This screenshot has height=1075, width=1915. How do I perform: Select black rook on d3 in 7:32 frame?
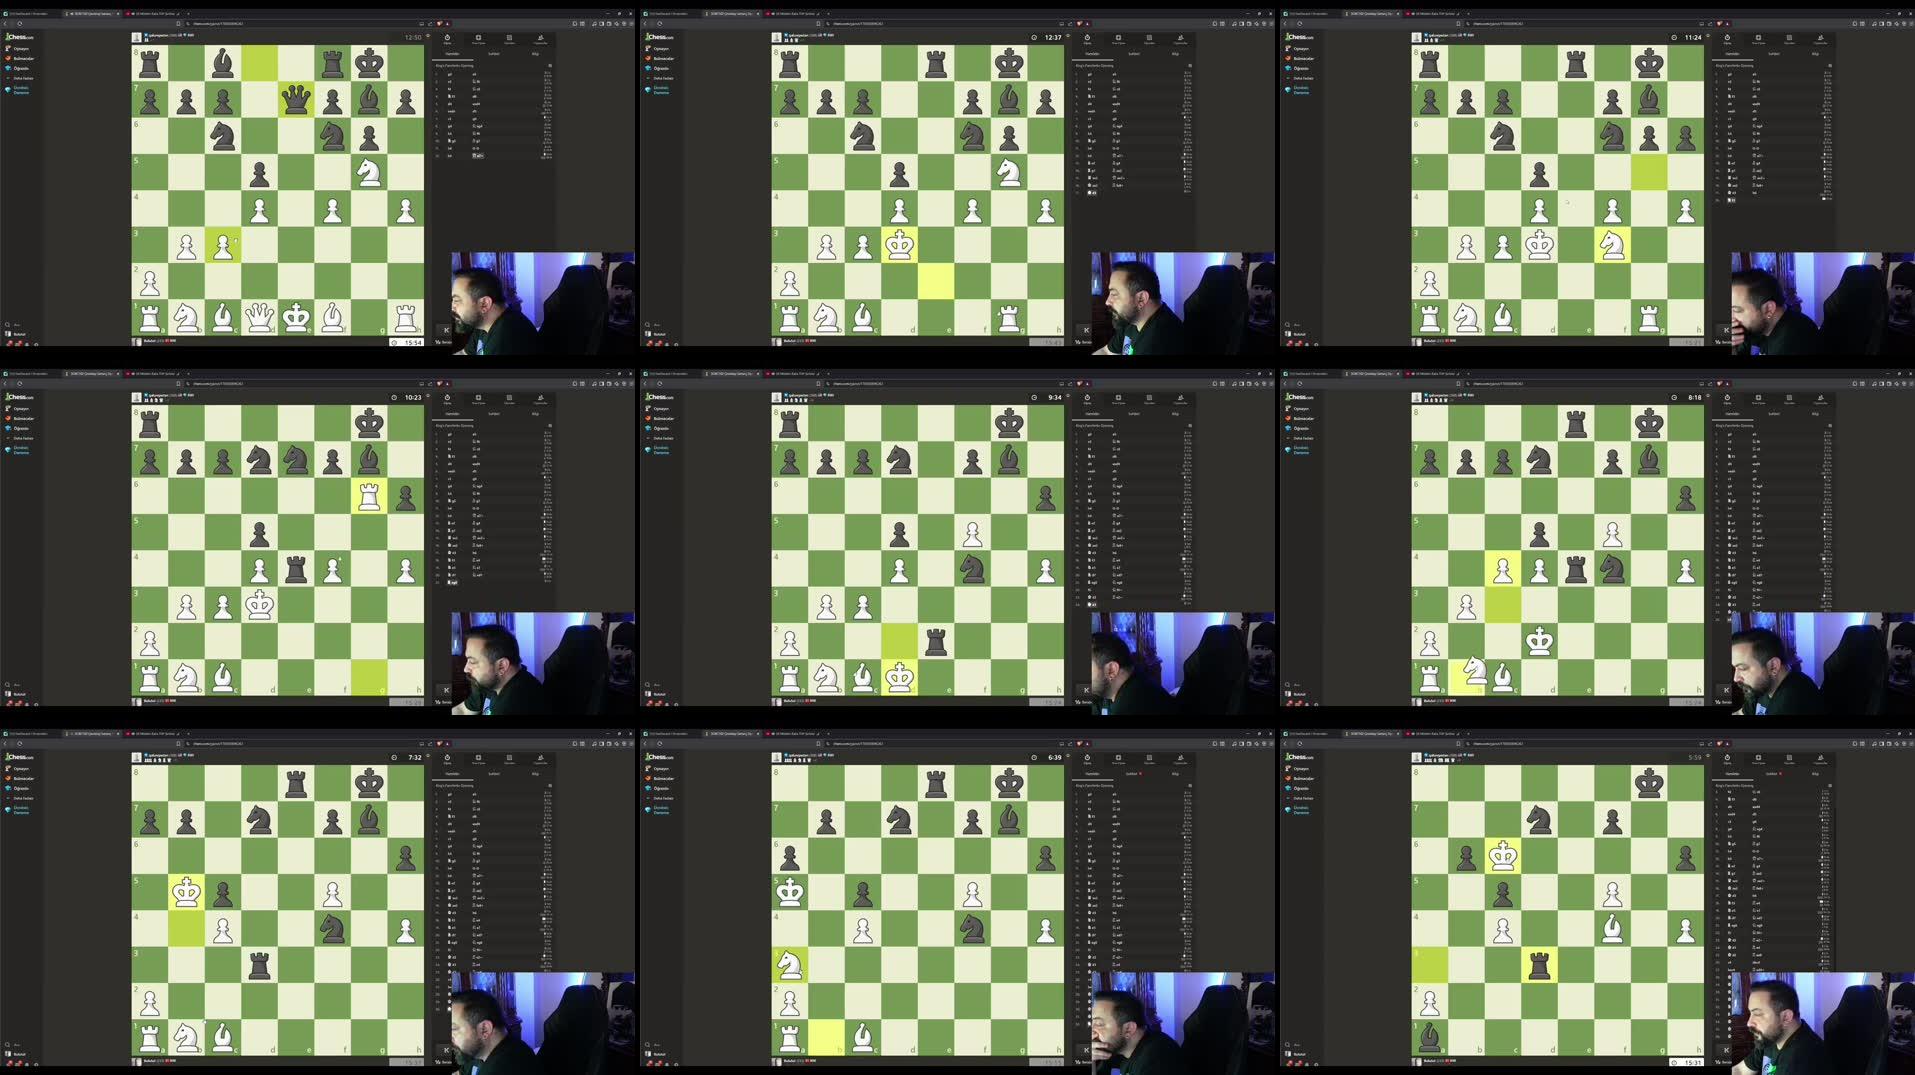click(259, 965)
